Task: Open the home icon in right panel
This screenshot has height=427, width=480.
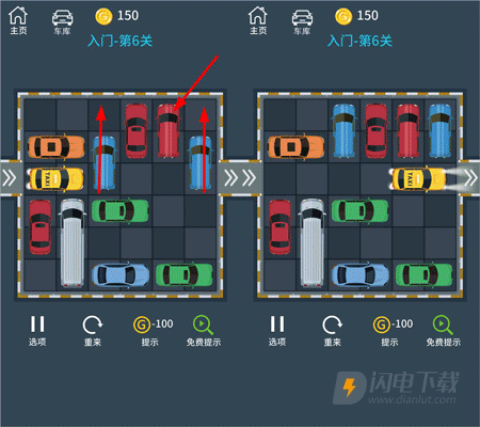Action: click(258, 20)
